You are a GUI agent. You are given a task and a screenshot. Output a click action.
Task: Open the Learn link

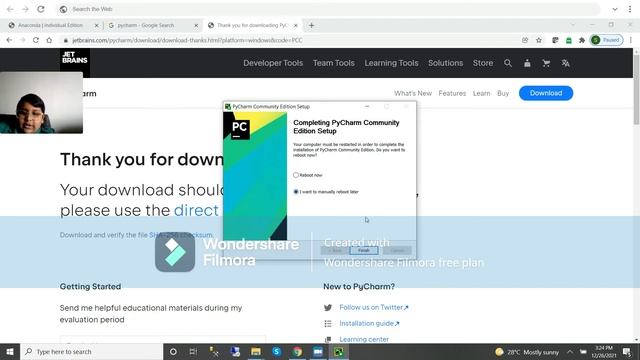click(x=481, y=93)
